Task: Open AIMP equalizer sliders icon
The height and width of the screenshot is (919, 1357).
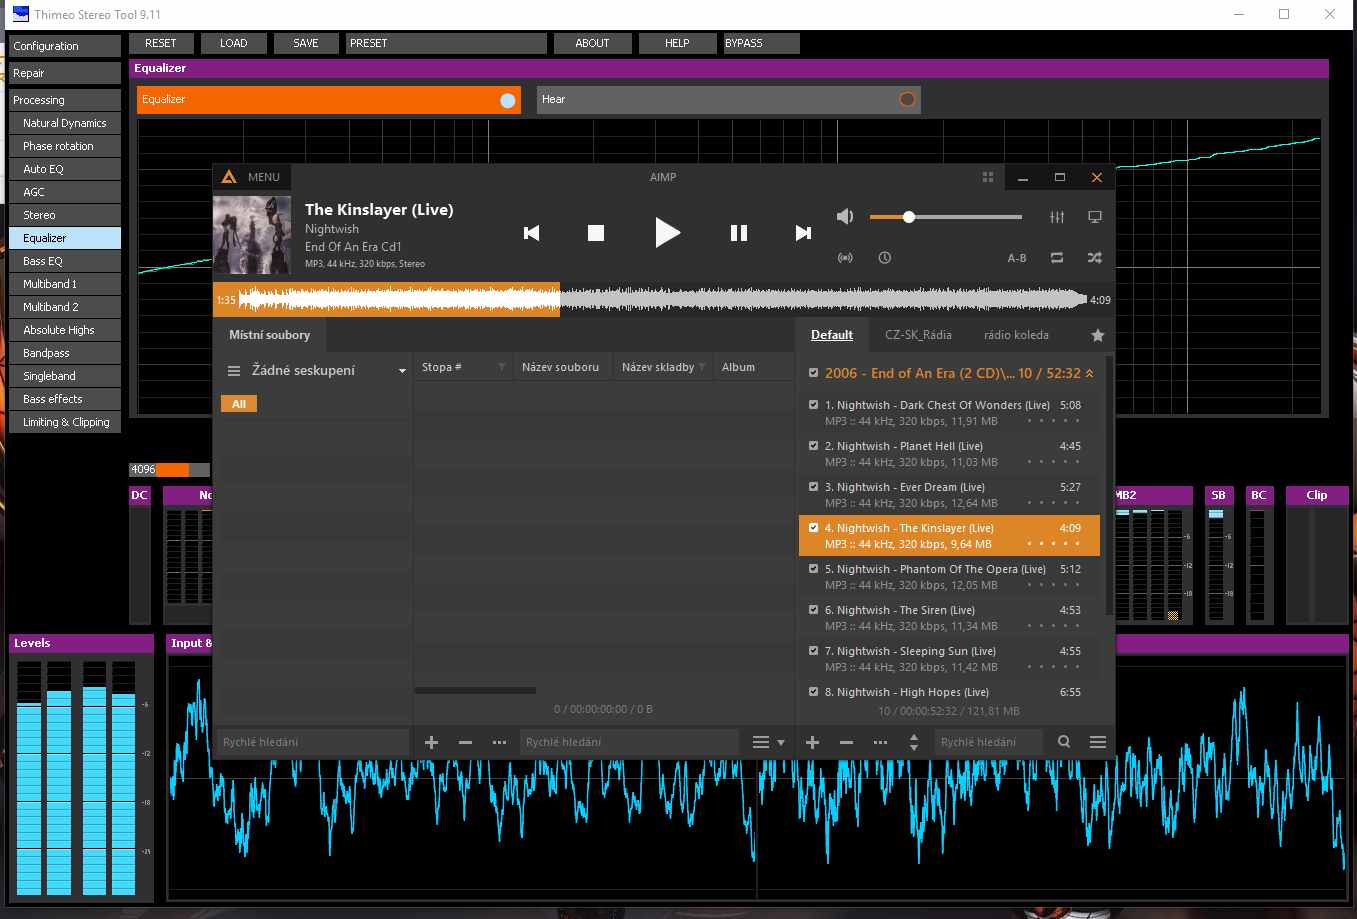Action: pos(1057,217)
